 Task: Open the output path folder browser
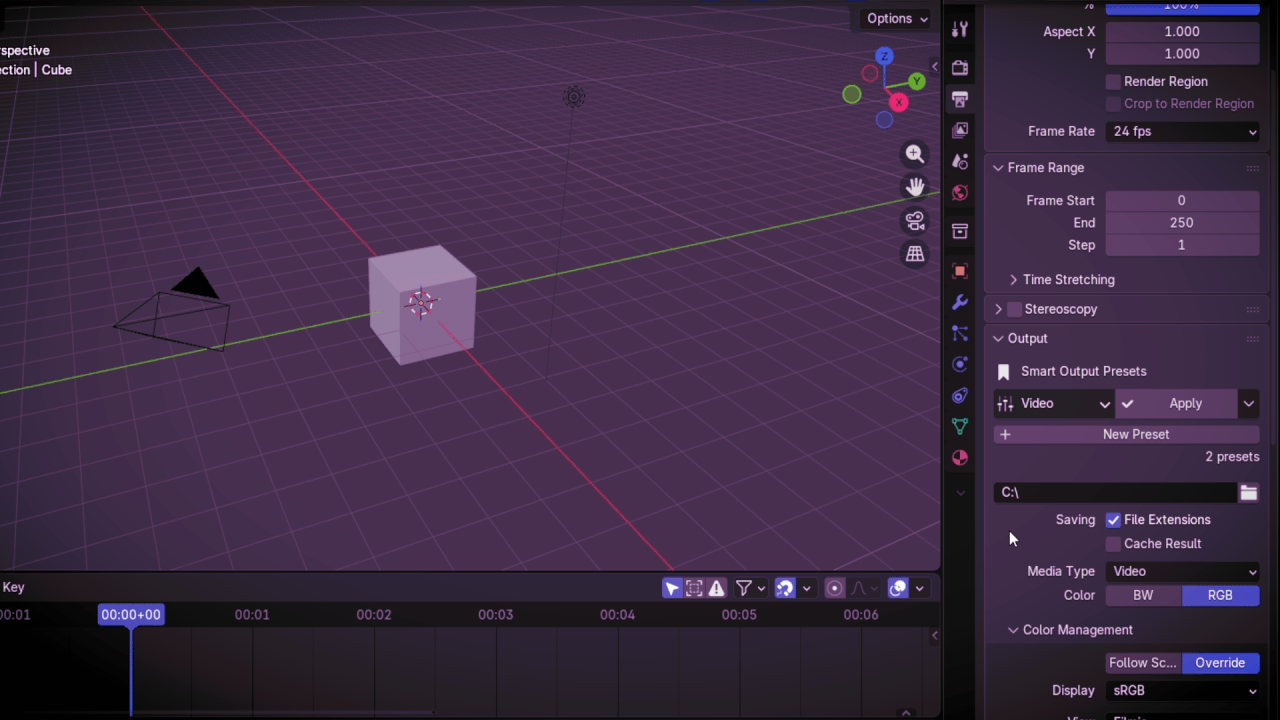(1249, 492)
